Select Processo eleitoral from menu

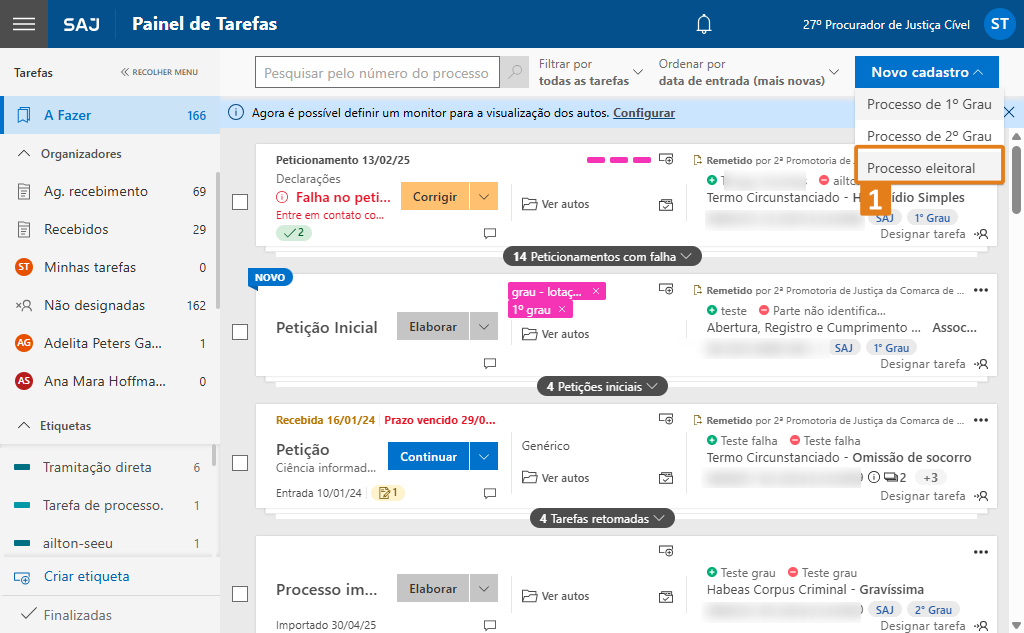point(921,168)
